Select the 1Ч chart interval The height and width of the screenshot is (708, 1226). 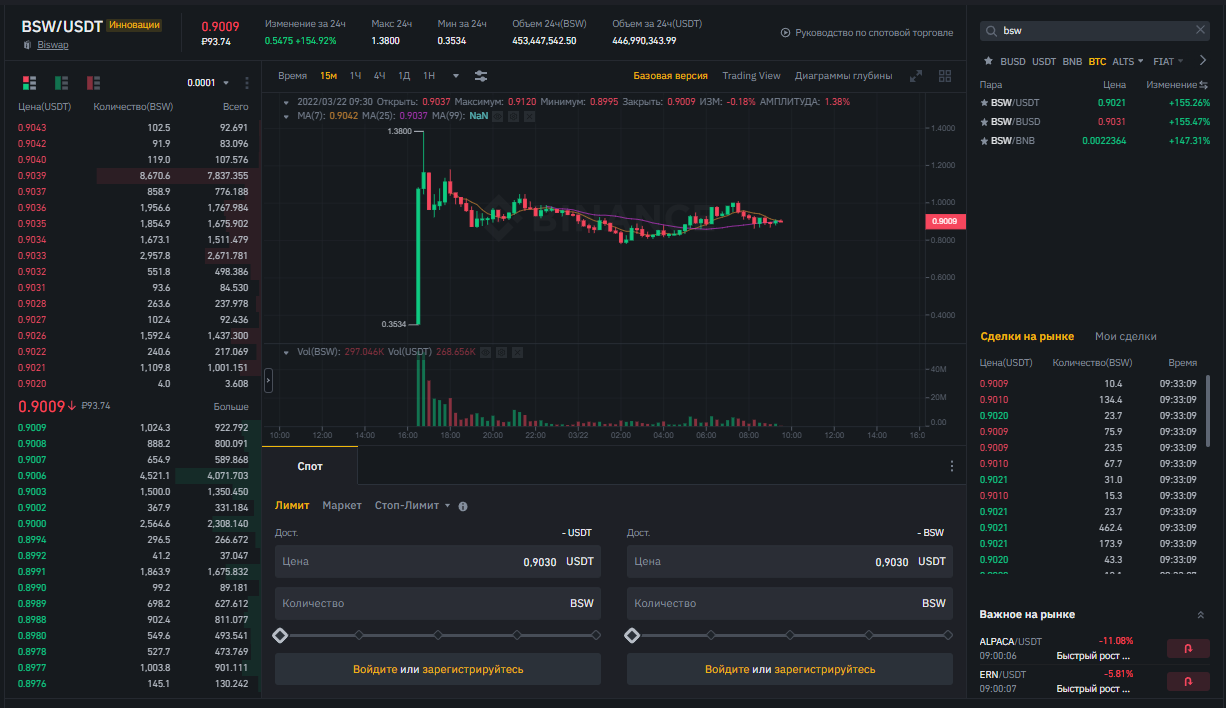[356, 75]
